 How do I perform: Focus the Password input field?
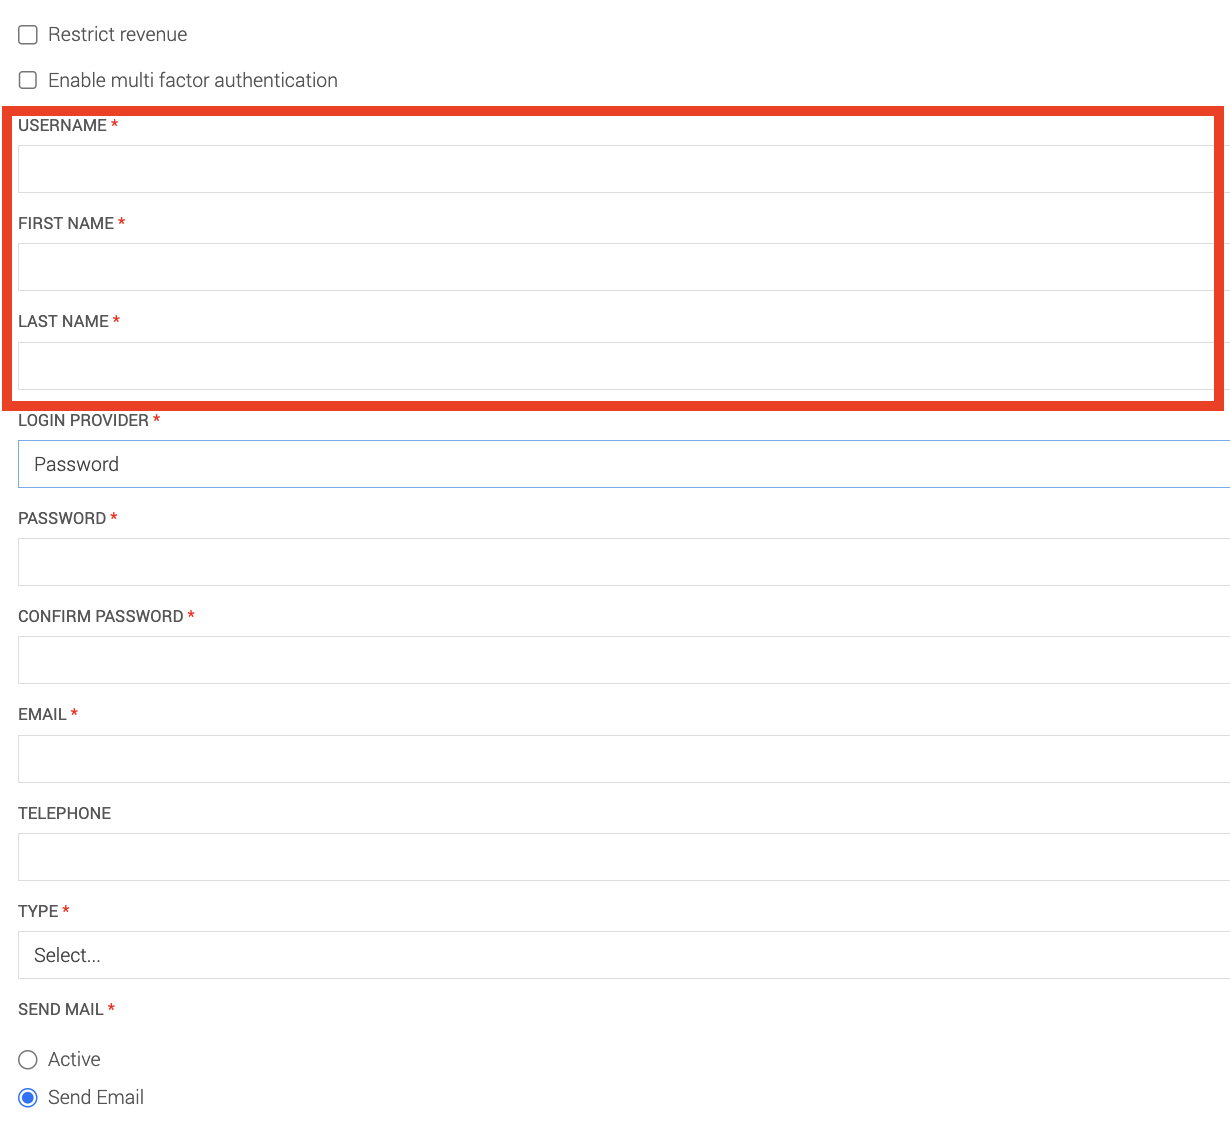click(624, 562)
